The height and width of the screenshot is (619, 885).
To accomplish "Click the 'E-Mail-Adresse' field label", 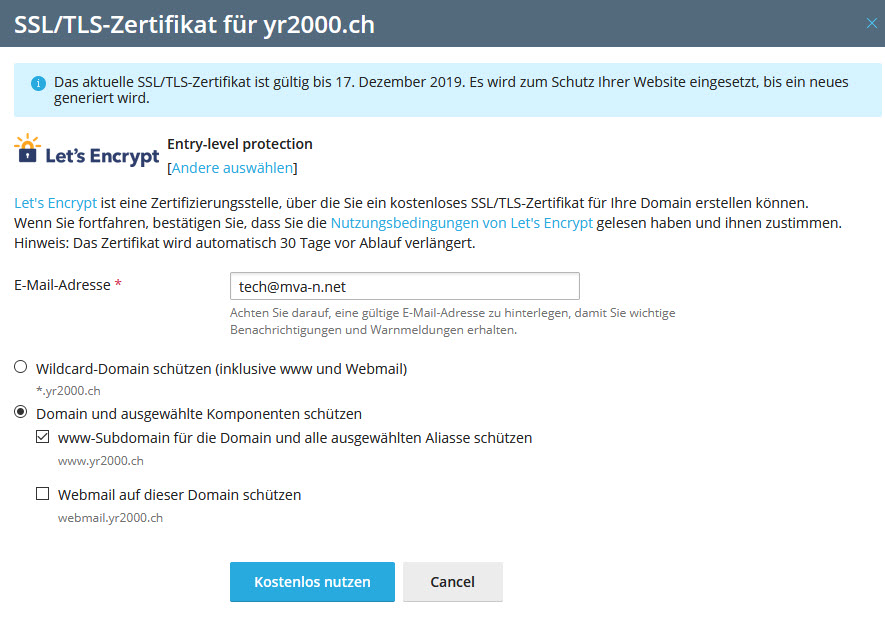I will [x=62, y=285].
